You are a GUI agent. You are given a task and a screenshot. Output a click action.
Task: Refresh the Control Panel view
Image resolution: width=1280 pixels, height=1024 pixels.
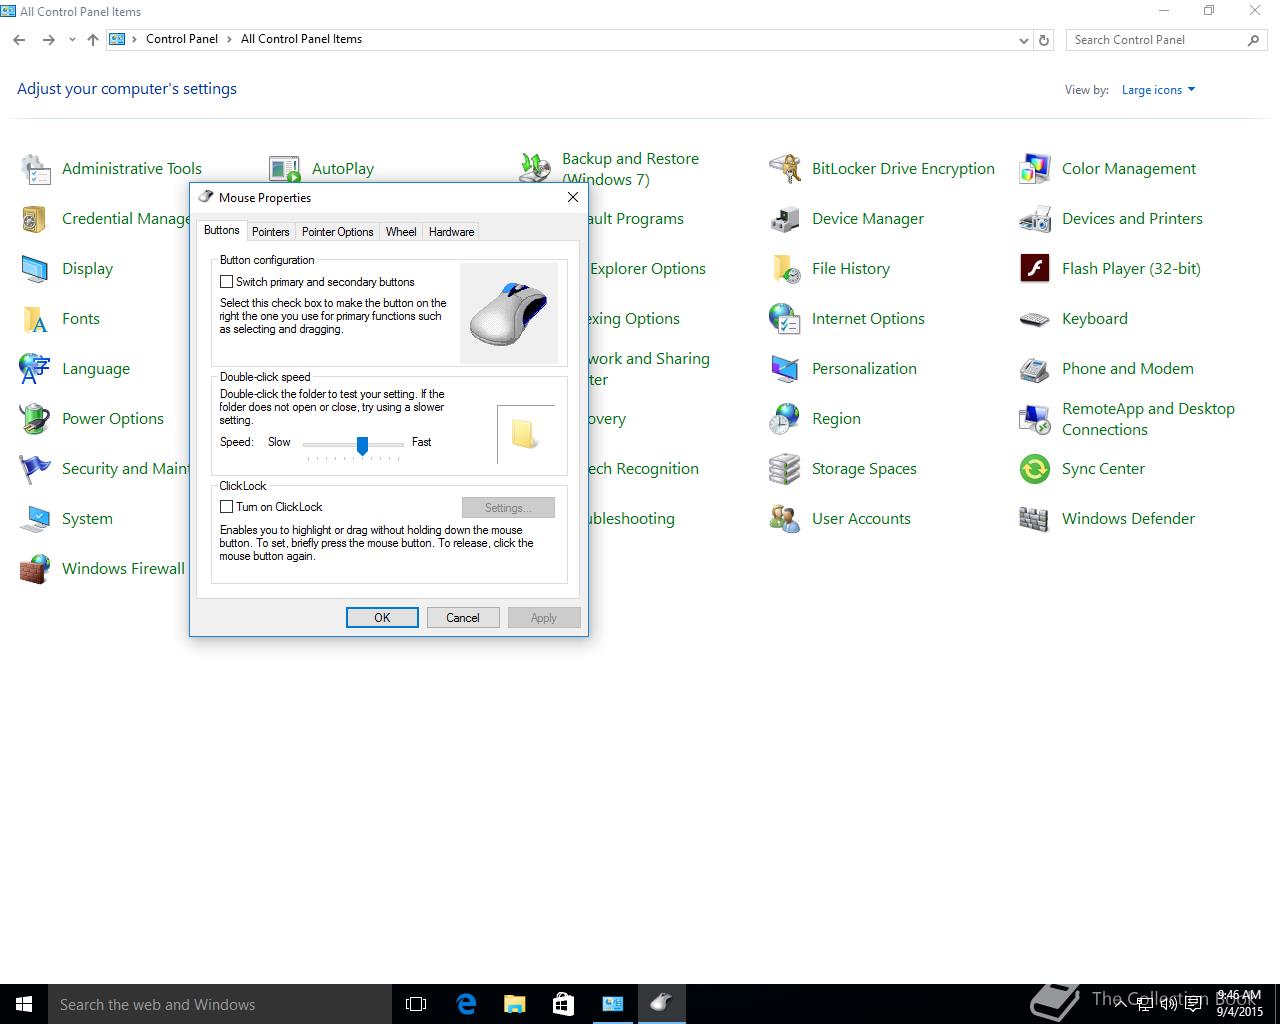1044,40
